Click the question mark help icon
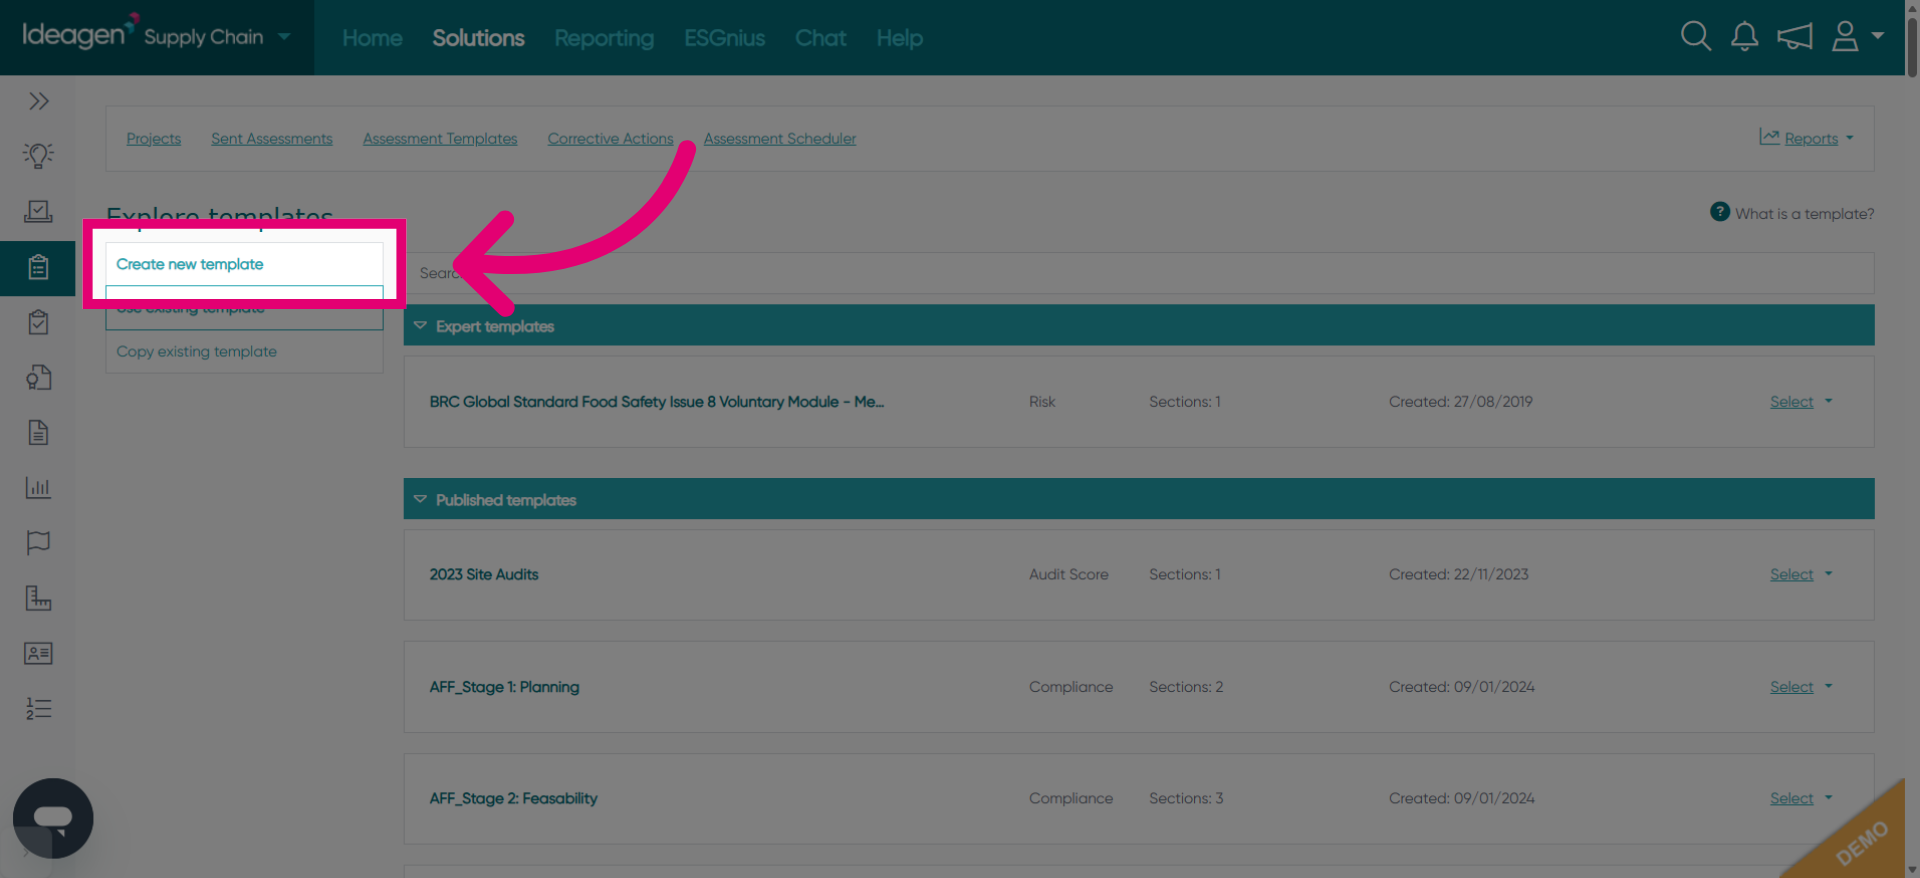 [1720, 212]
